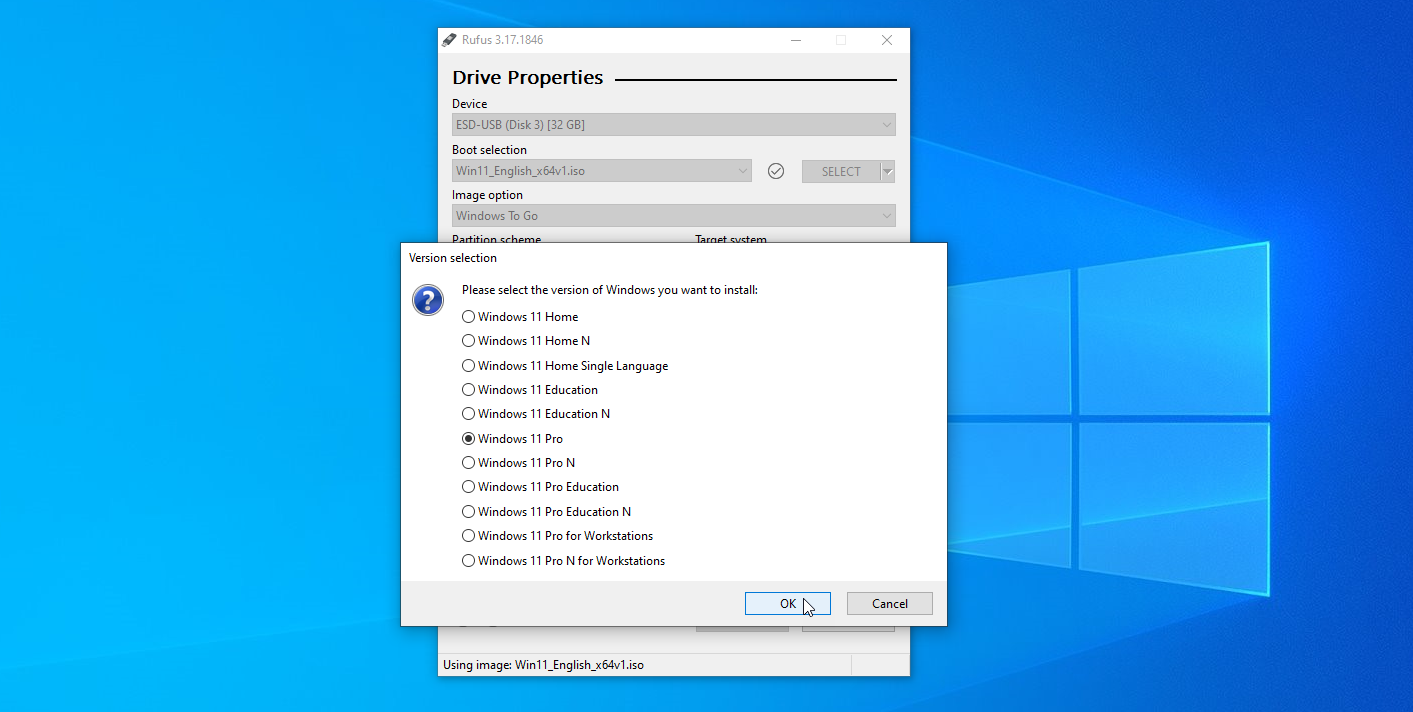
Task: Choose Windows 11 Education
Action: click(x=468, y=389)
